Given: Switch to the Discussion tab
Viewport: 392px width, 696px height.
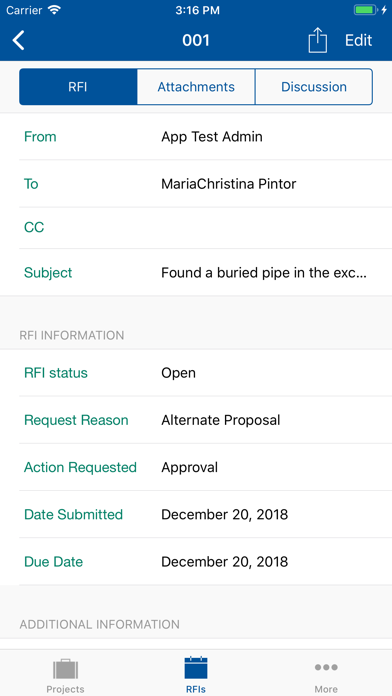Looking at the screenshot, I should click(x=314, y=87).
